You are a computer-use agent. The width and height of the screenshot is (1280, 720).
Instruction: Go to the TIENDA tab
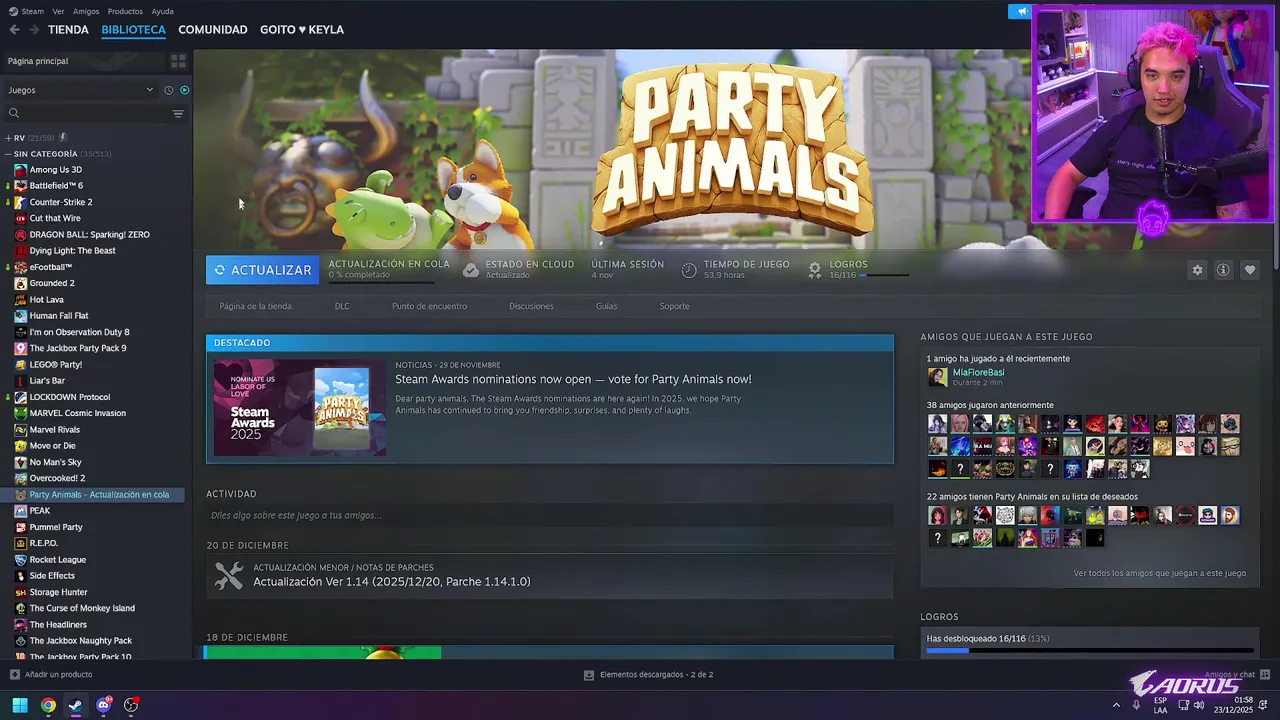click(68, 30)
